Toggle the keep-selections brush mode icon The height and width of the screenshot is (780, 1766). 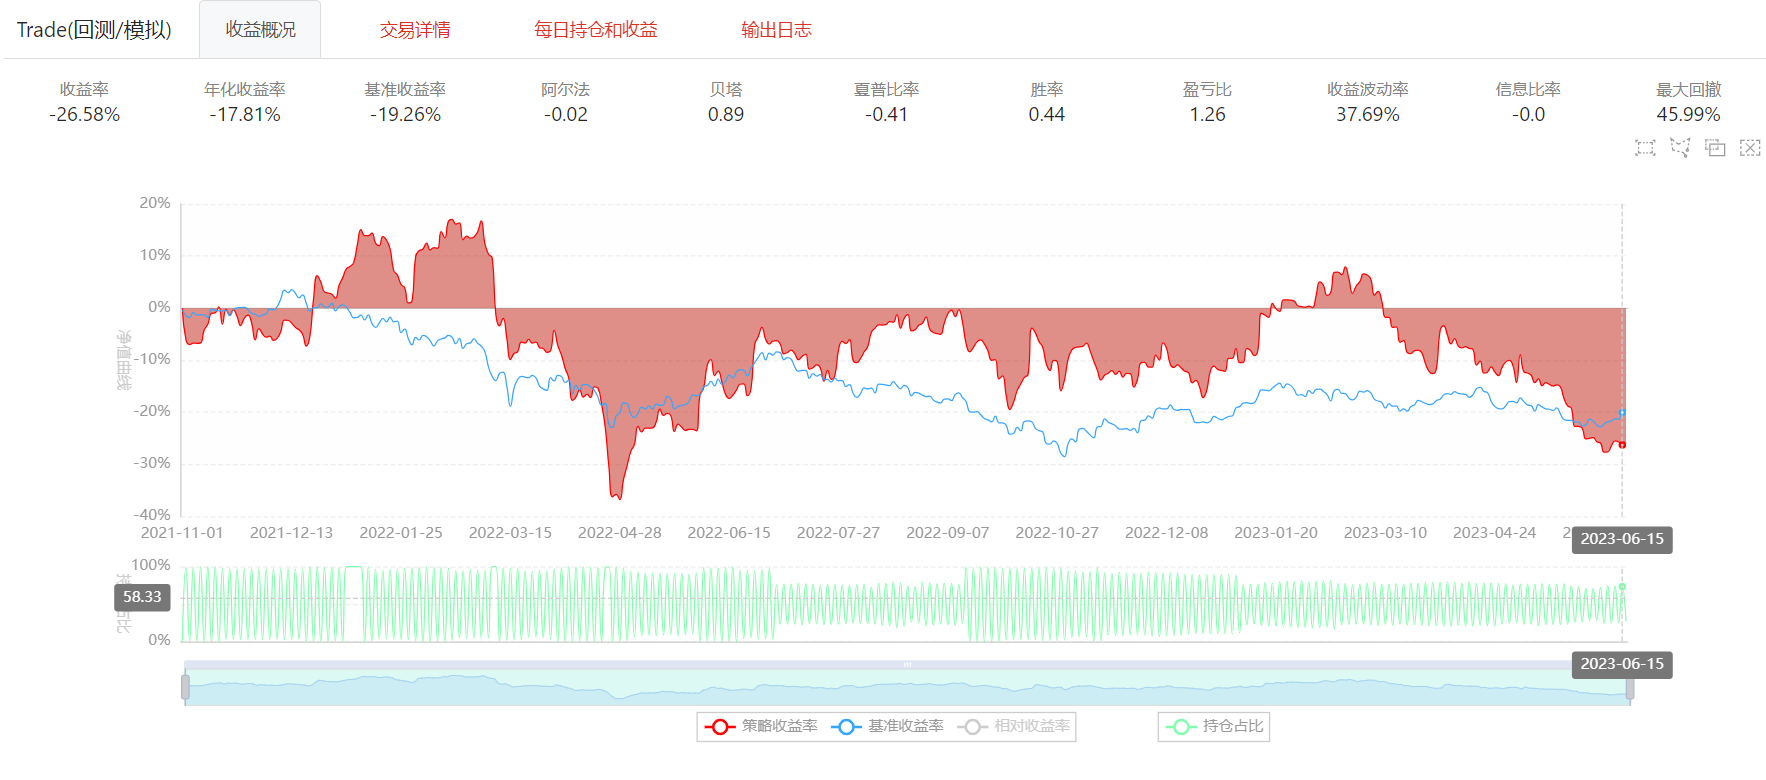click(1715, 148)
